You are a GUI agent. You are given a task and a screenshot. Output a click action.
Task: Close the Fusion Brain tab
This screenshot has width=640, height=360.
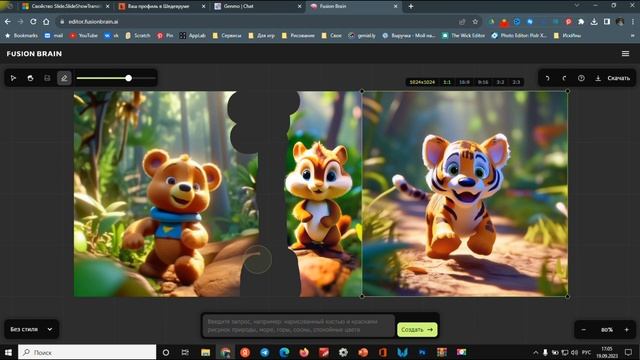(x=395, y=6)
